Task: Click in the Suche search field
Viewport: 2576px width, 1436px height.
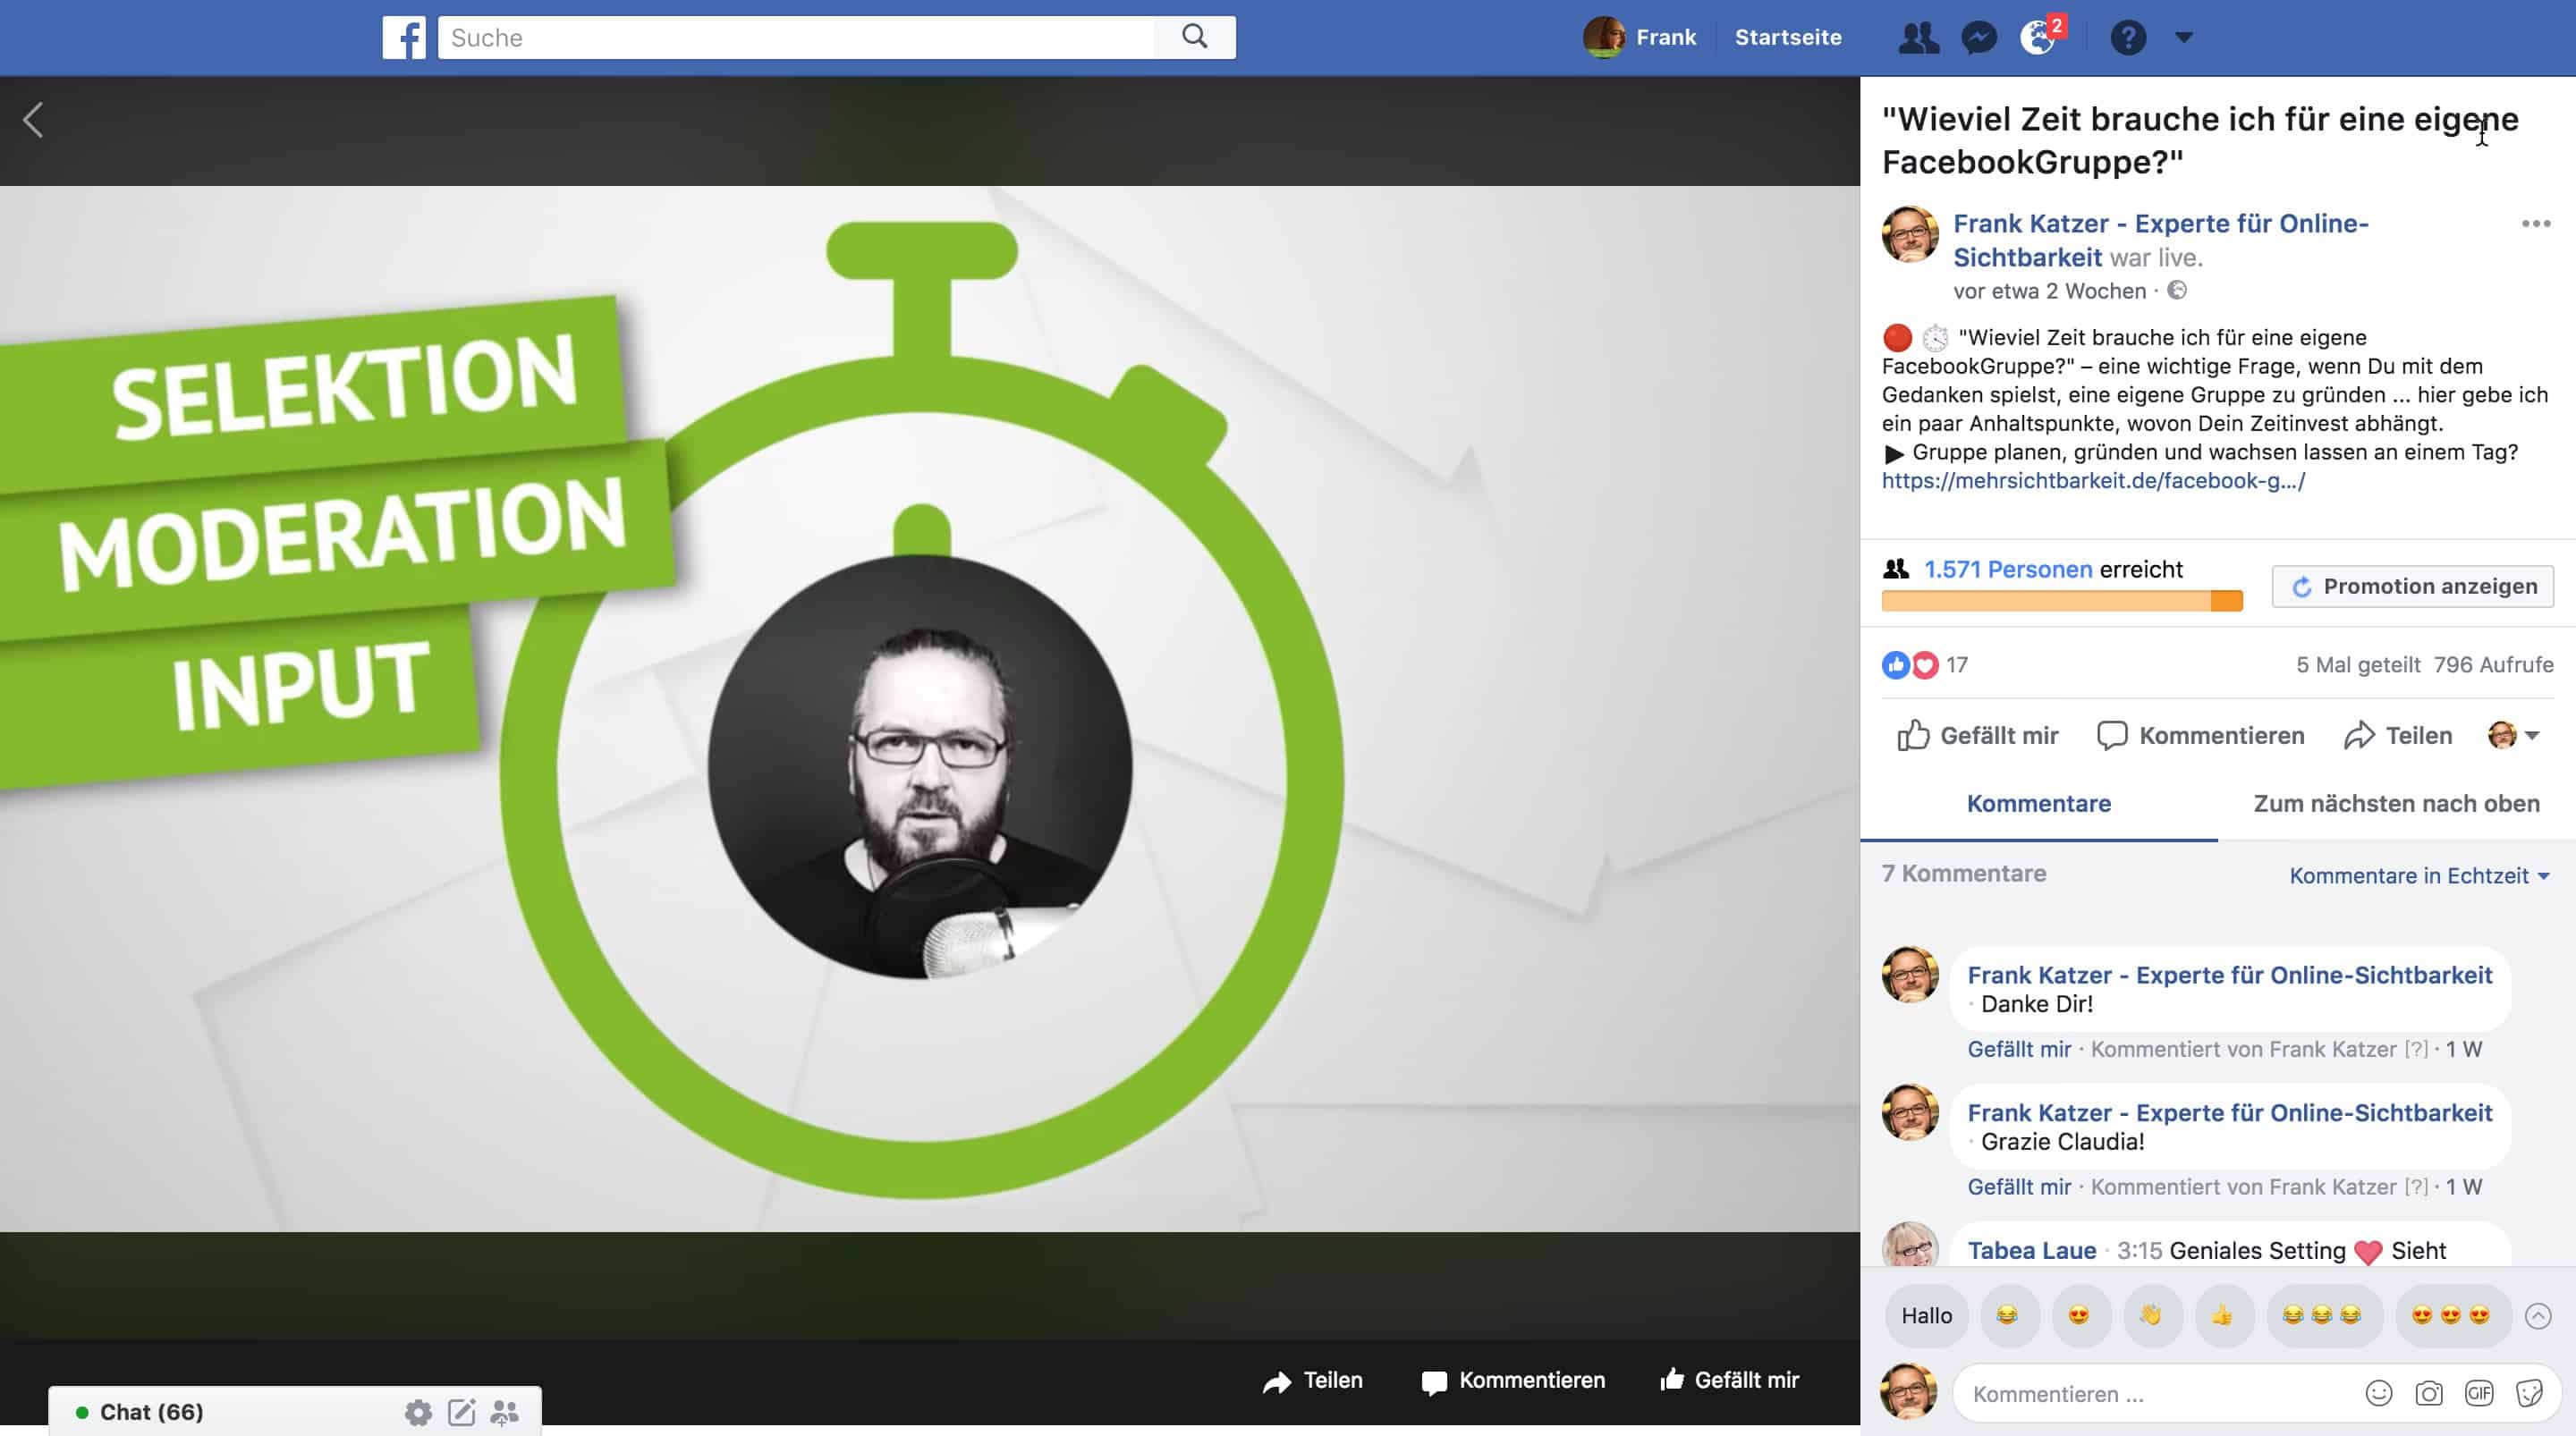Action: coord(796,38)
